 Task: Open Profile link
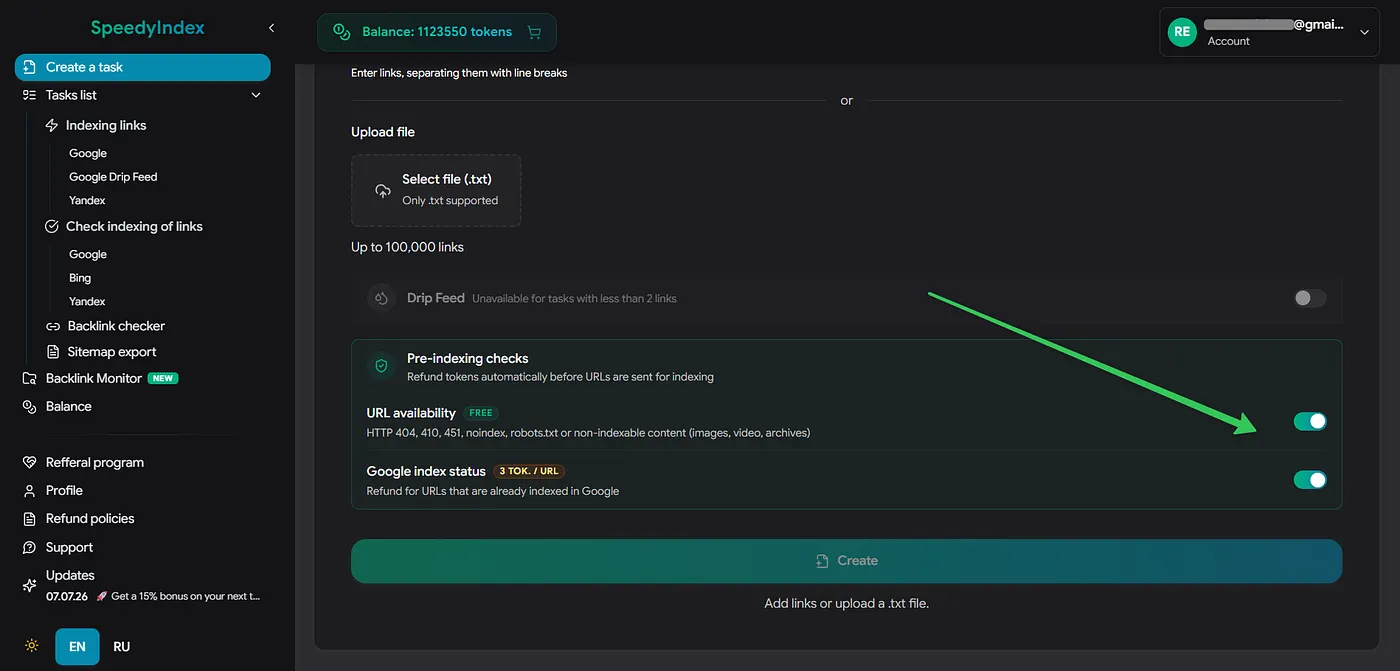[x=64, y=491]
